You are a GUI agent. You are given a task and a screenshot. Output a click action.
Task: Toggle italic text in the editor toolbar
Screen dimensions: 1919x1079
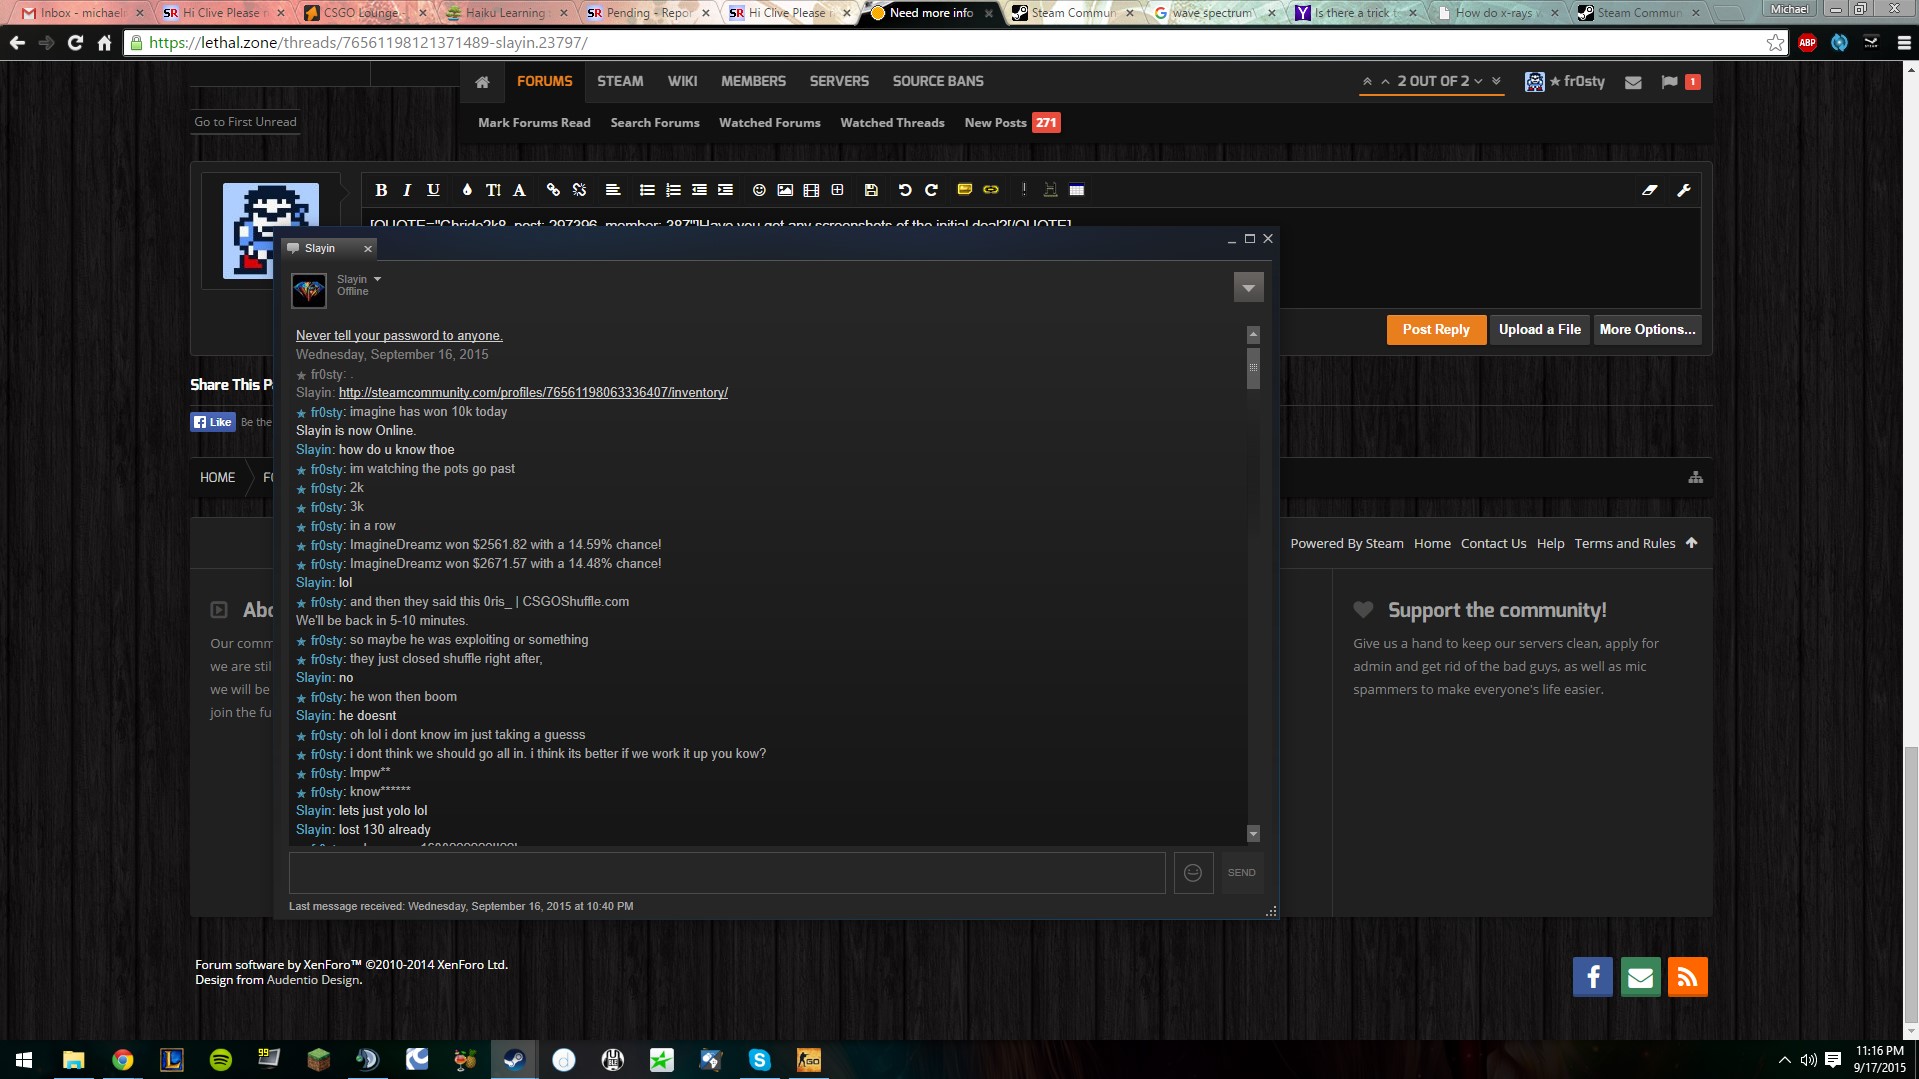click(407, 190)
